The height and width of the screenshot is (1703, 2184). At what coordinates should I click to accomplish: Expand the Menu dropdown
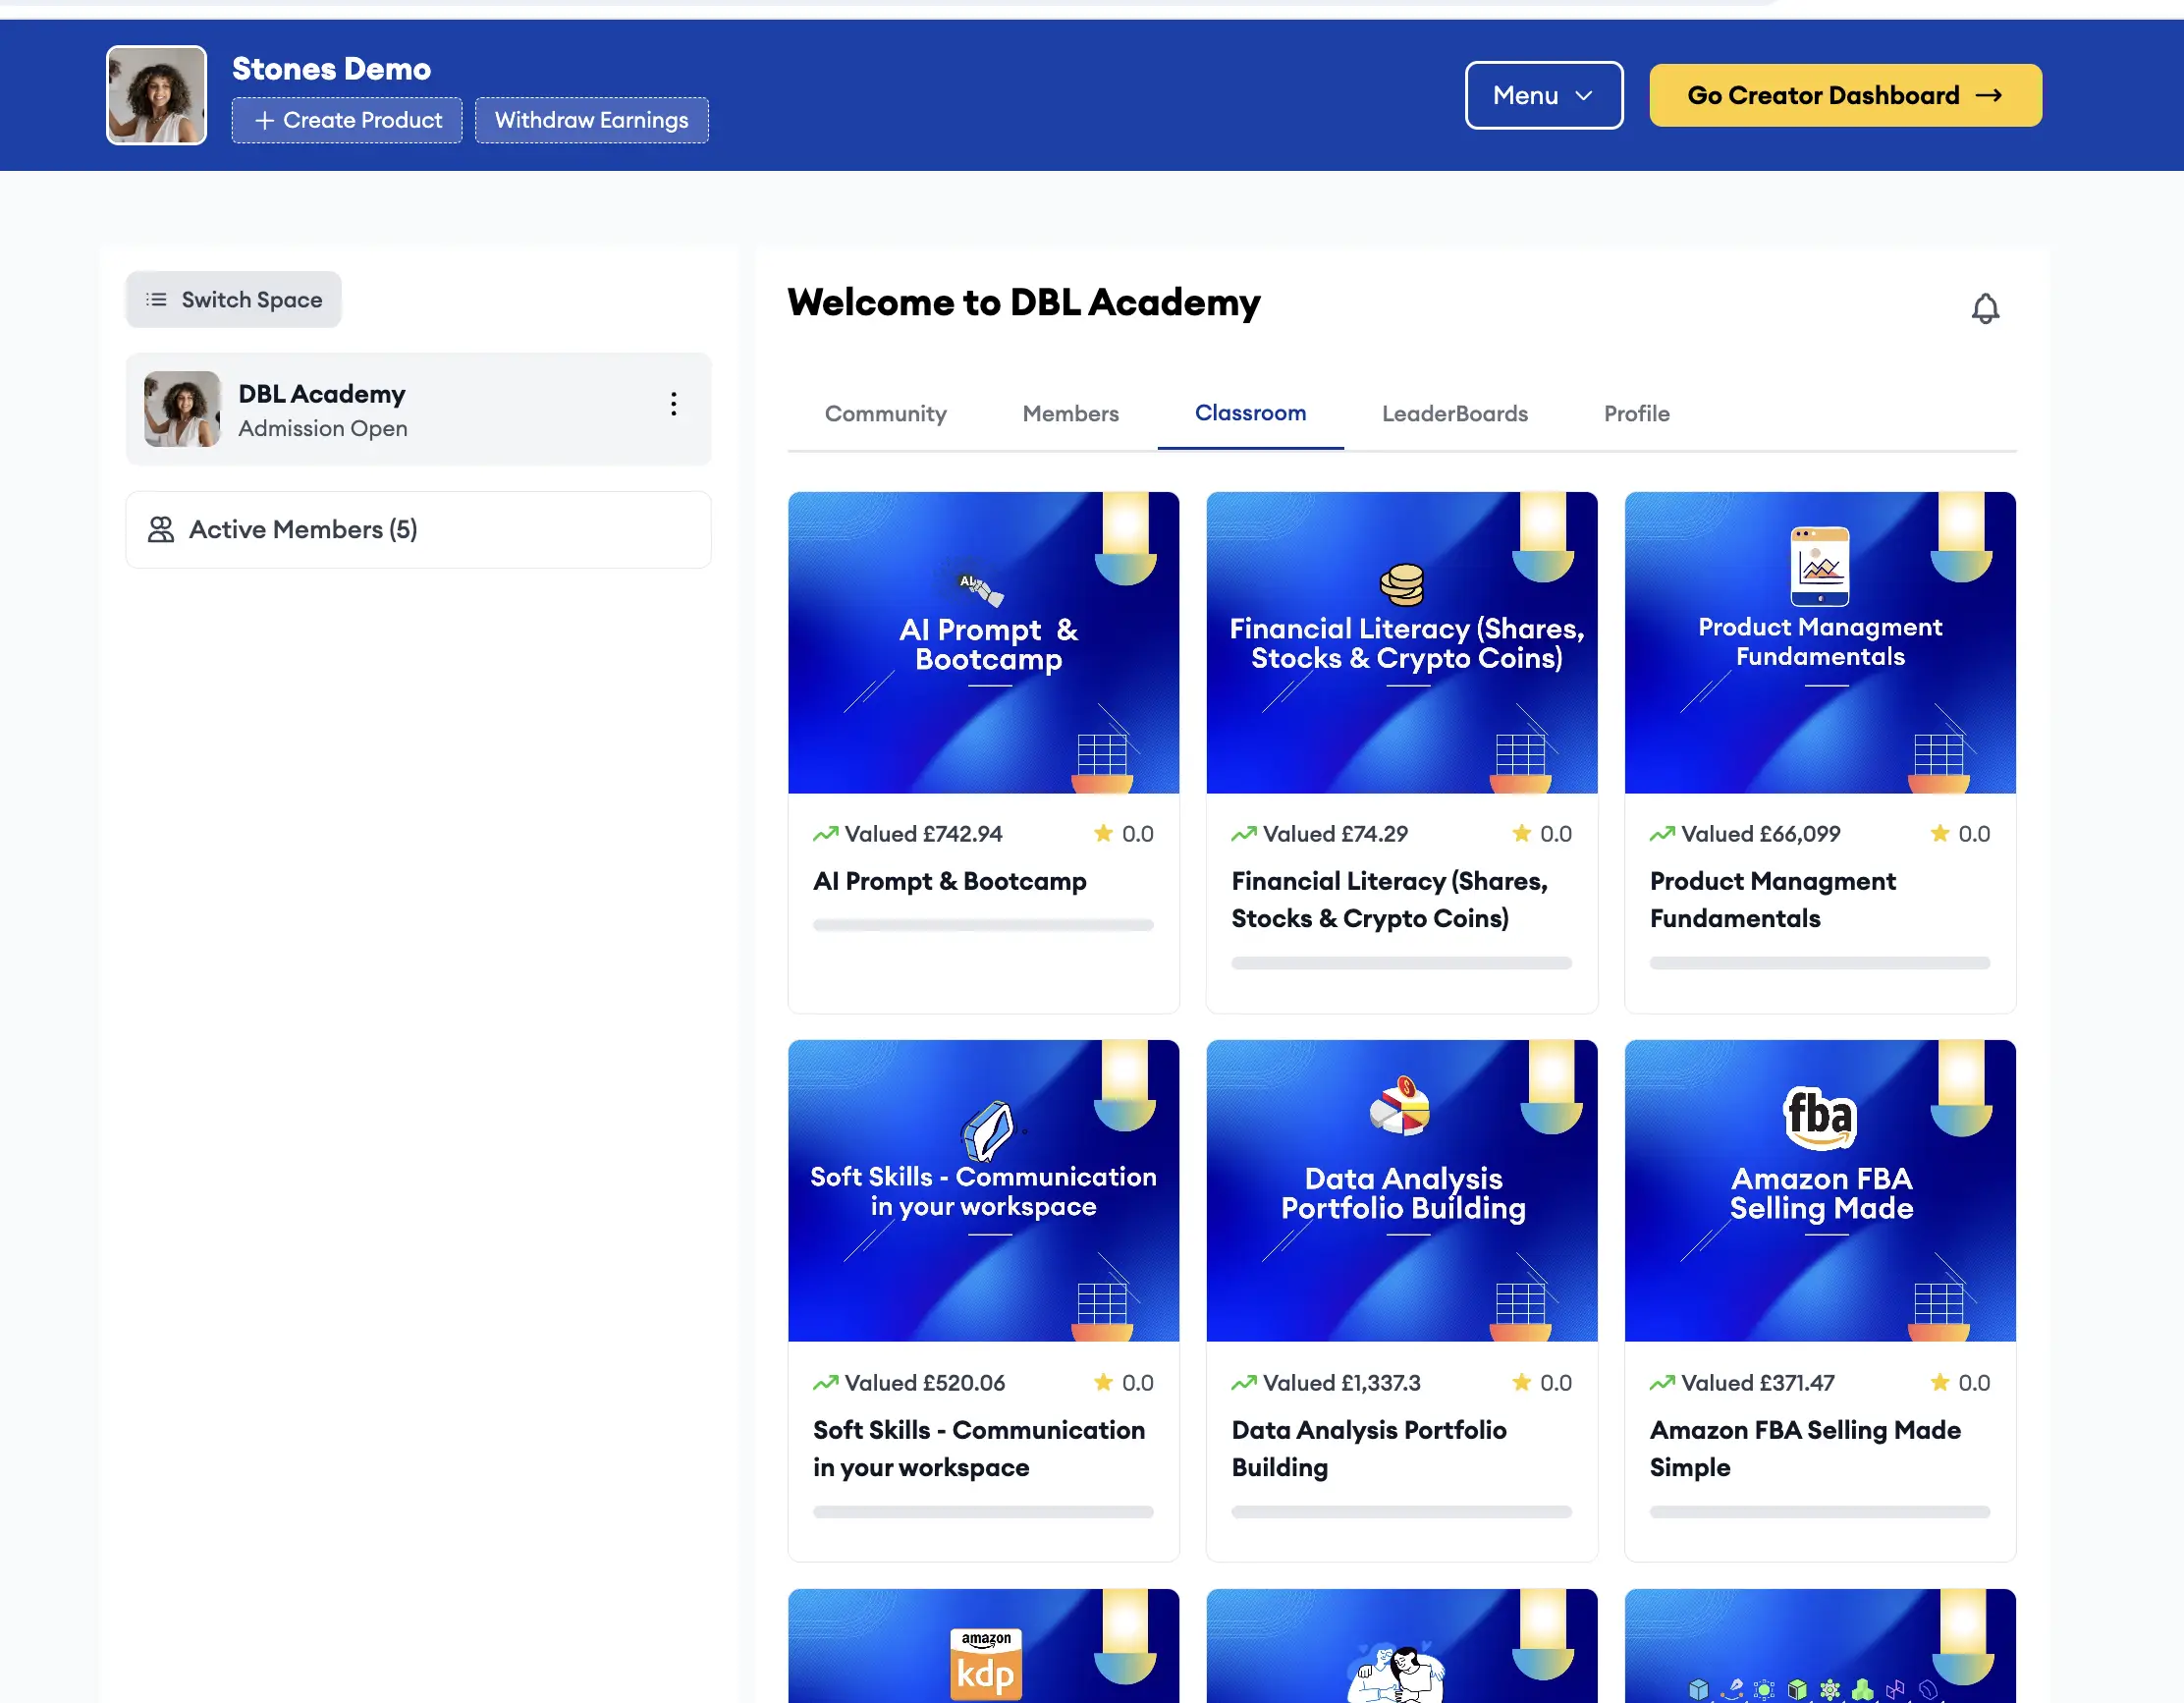(1543, 95)
